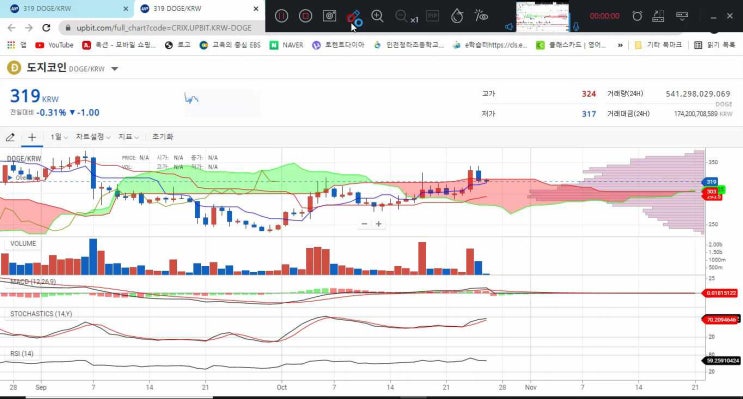The height and width of the screenshot is (399, 743).
Task: Click the DOGE/KRW chart legend label
Action: 24,159
